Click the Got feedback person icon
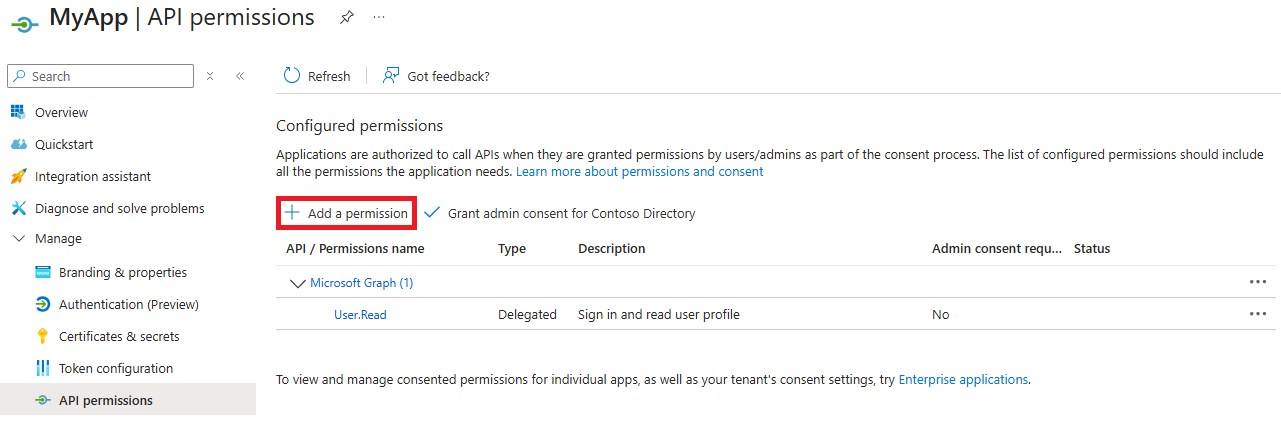The image size is (1281, 421). click(391, 76)
